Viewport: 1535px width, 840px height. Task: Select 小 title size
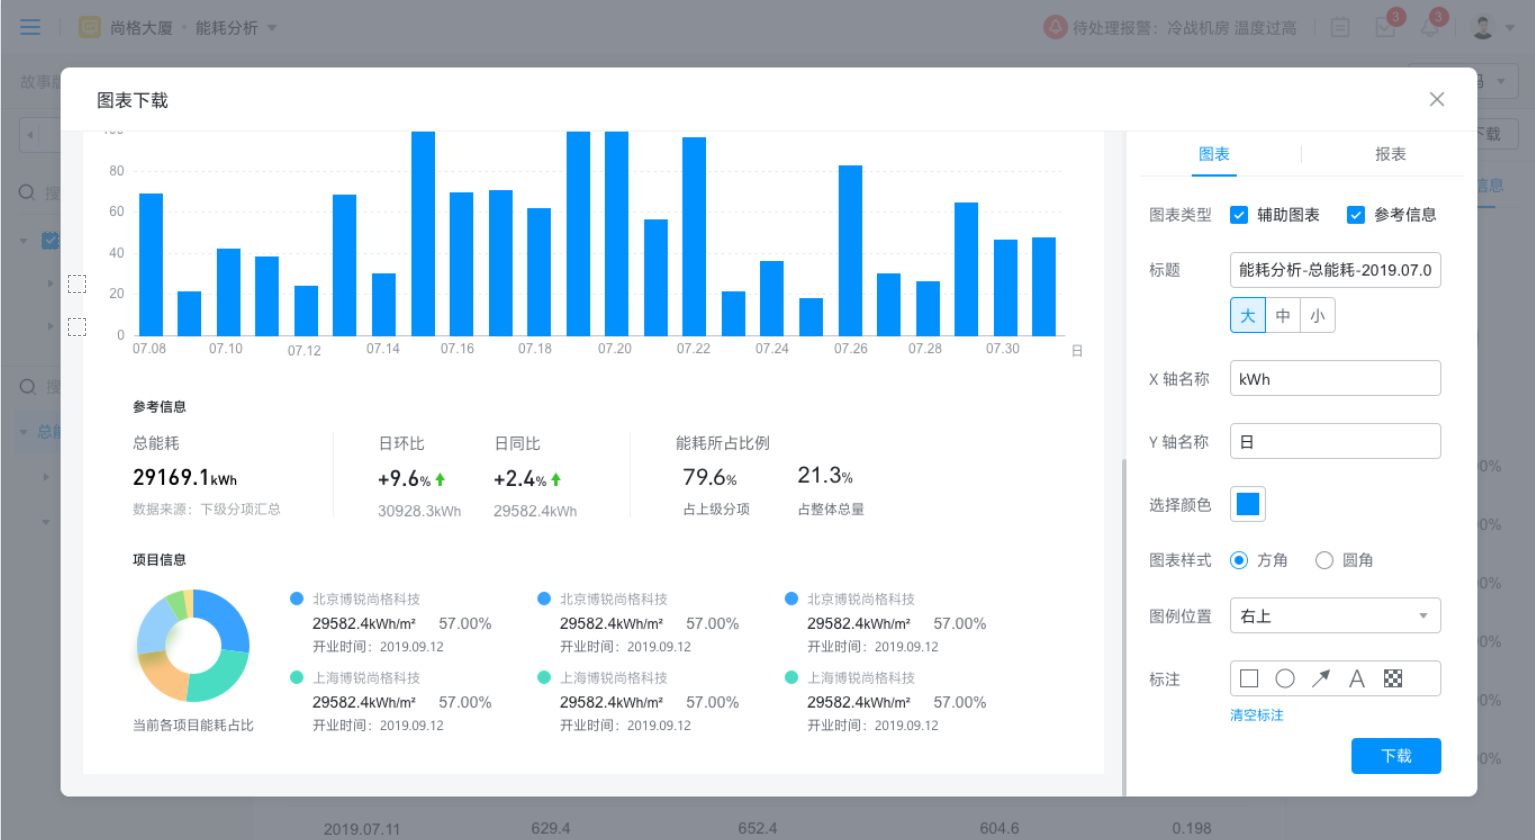point(1318,316)
